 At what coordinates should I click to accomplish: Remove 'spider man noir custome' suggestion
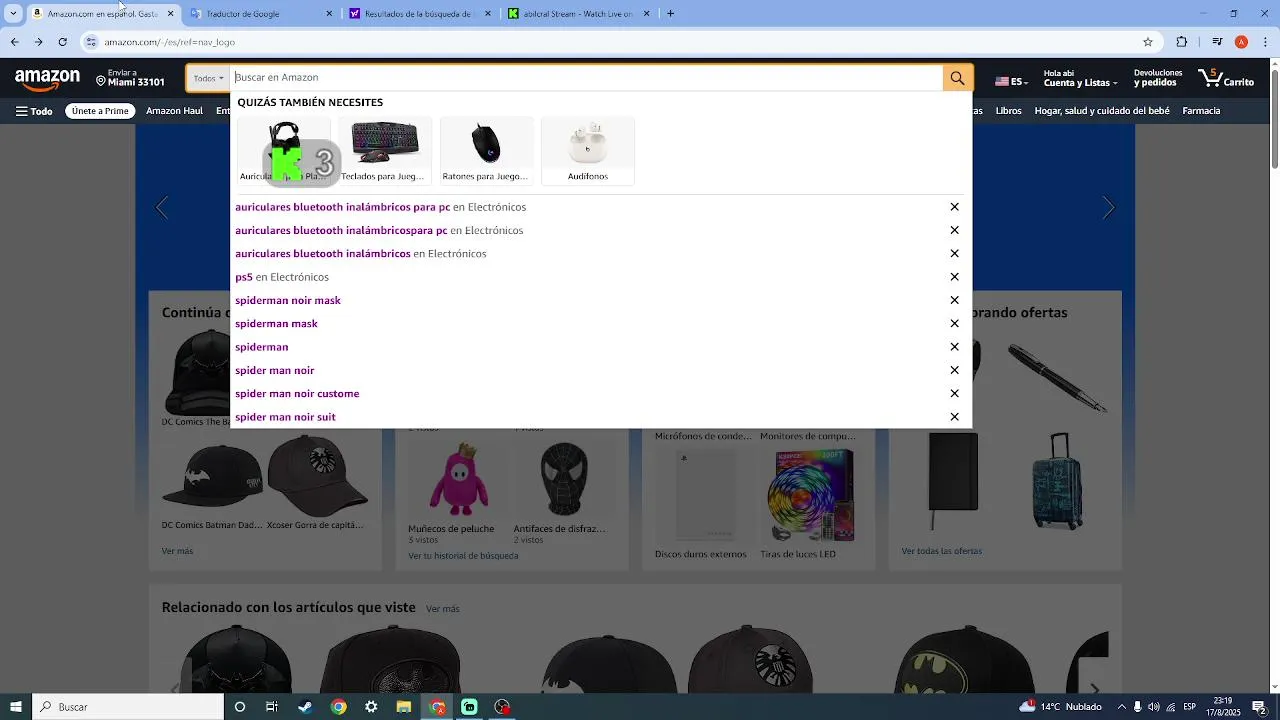[954, 394]
